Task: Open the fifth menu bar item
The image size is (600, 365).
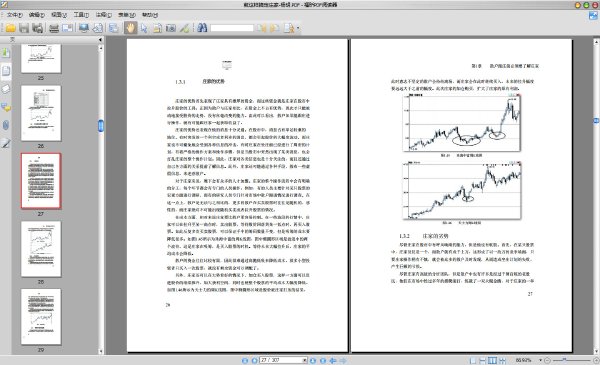Action: (103, 15)
